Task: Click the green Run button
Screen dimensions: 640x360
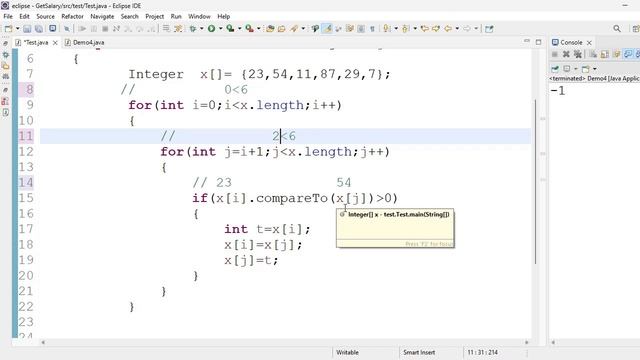Action: pyautogui.click(x=211, y=29)
